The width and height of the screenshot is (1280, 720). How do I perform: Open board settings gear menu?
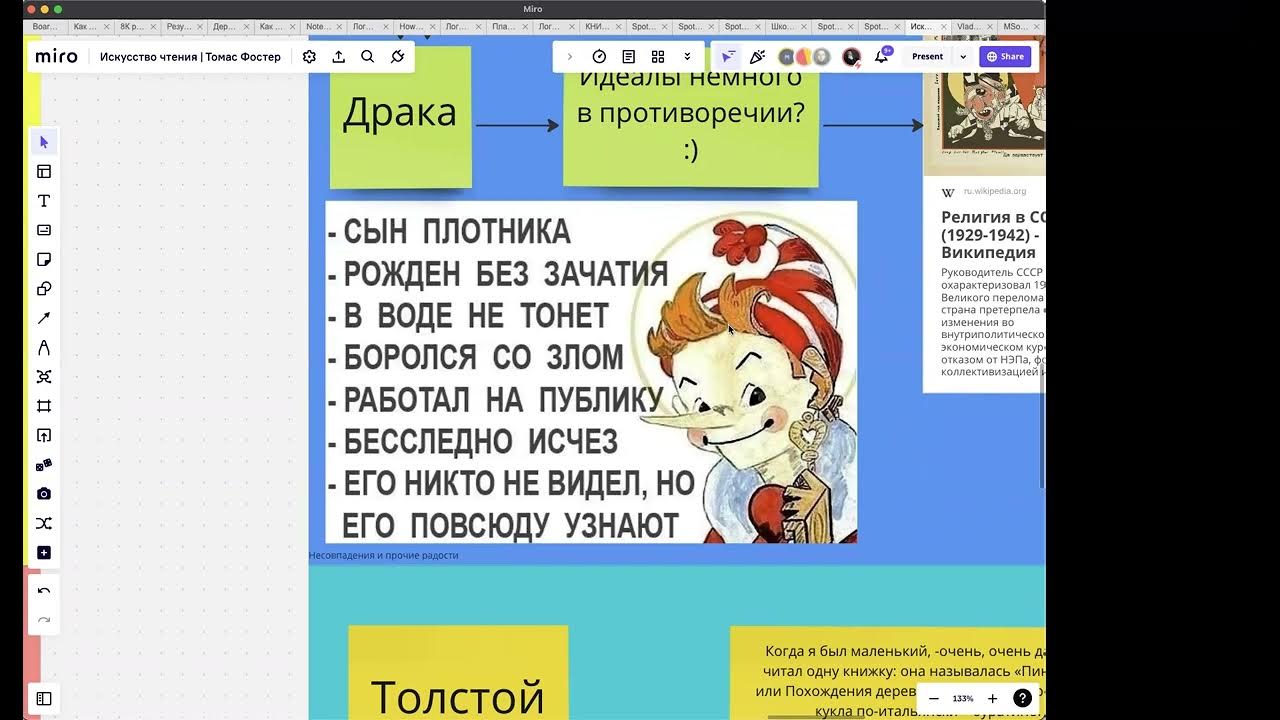310,57
